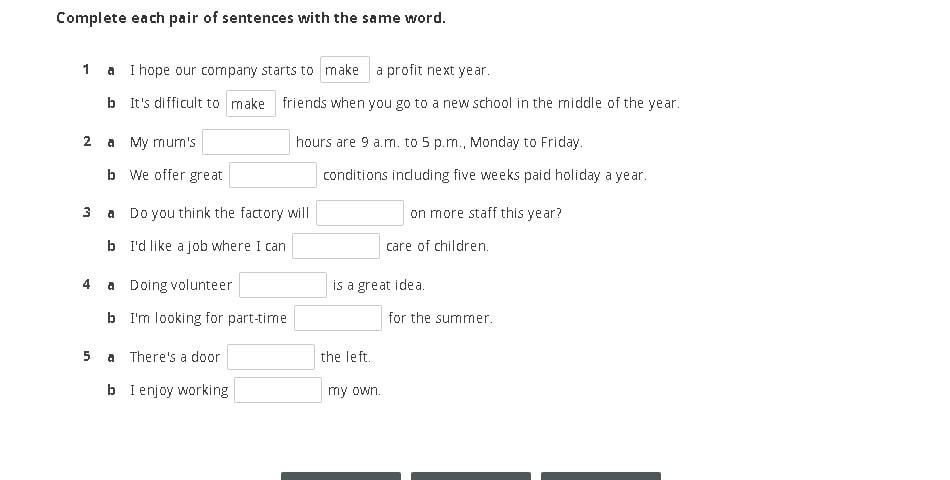This screenshot has height=480, width=950.
Task: Click the blank after 'My mum's'
Action: 245,142
